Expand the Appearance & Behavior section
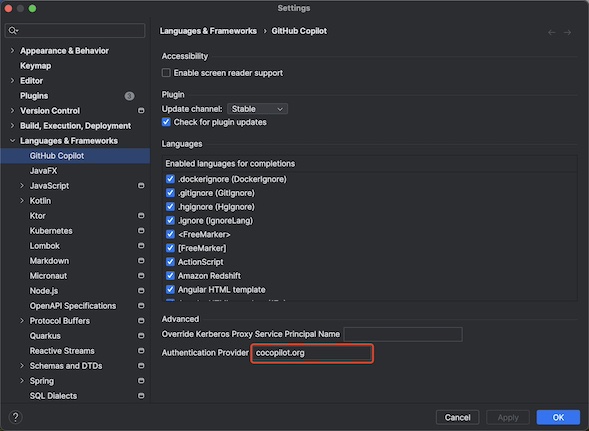Image resolution: width=589 pixels, height=431 pixels. pyautogui.click(x=12, y=50)
